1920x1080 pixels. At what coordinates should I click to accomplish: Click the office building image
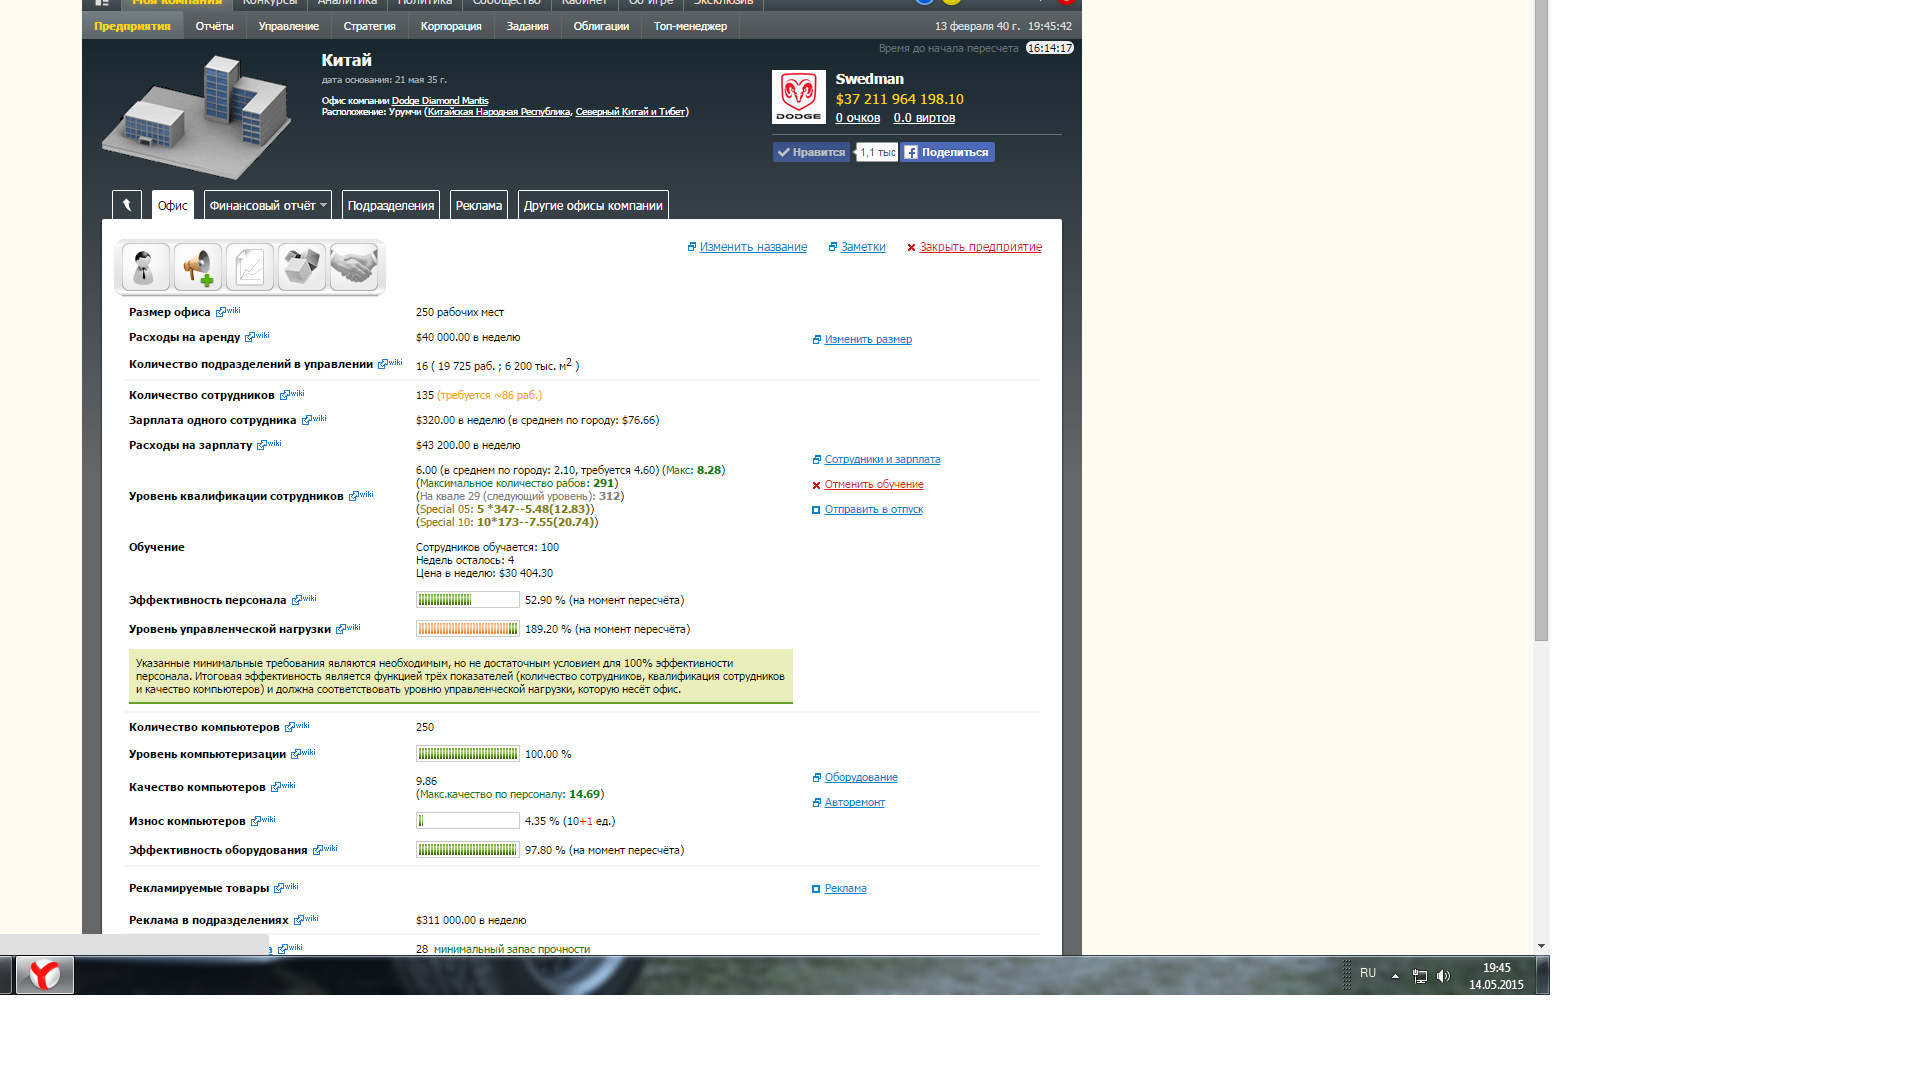[x=198, y=115]
